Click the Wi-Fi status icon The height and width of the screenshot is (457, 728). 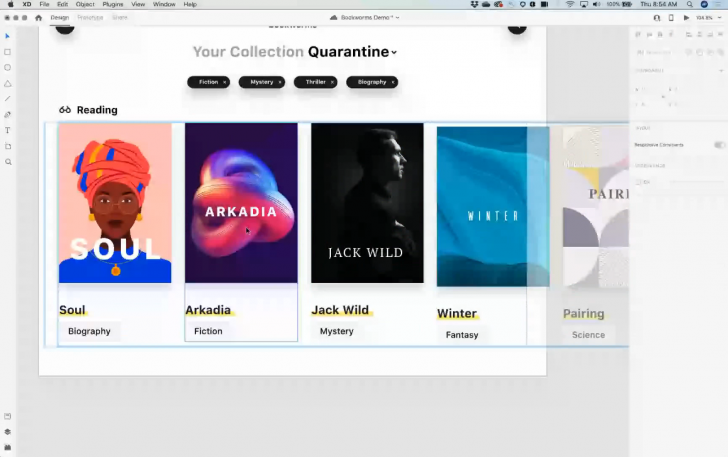coord(570,4)
